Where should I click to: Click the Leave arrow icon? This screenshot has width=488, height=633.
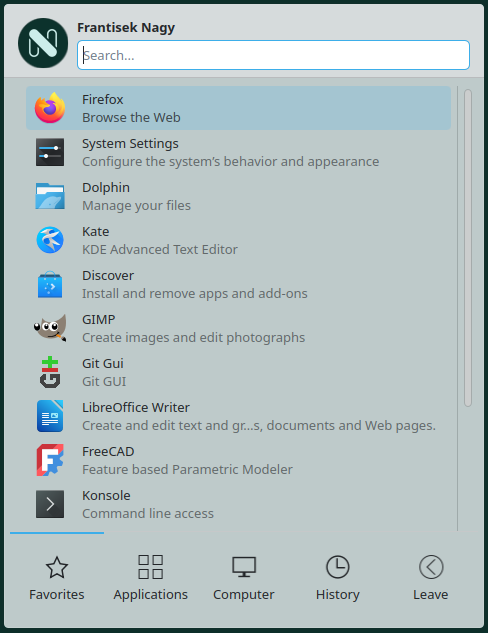[431, 567]
